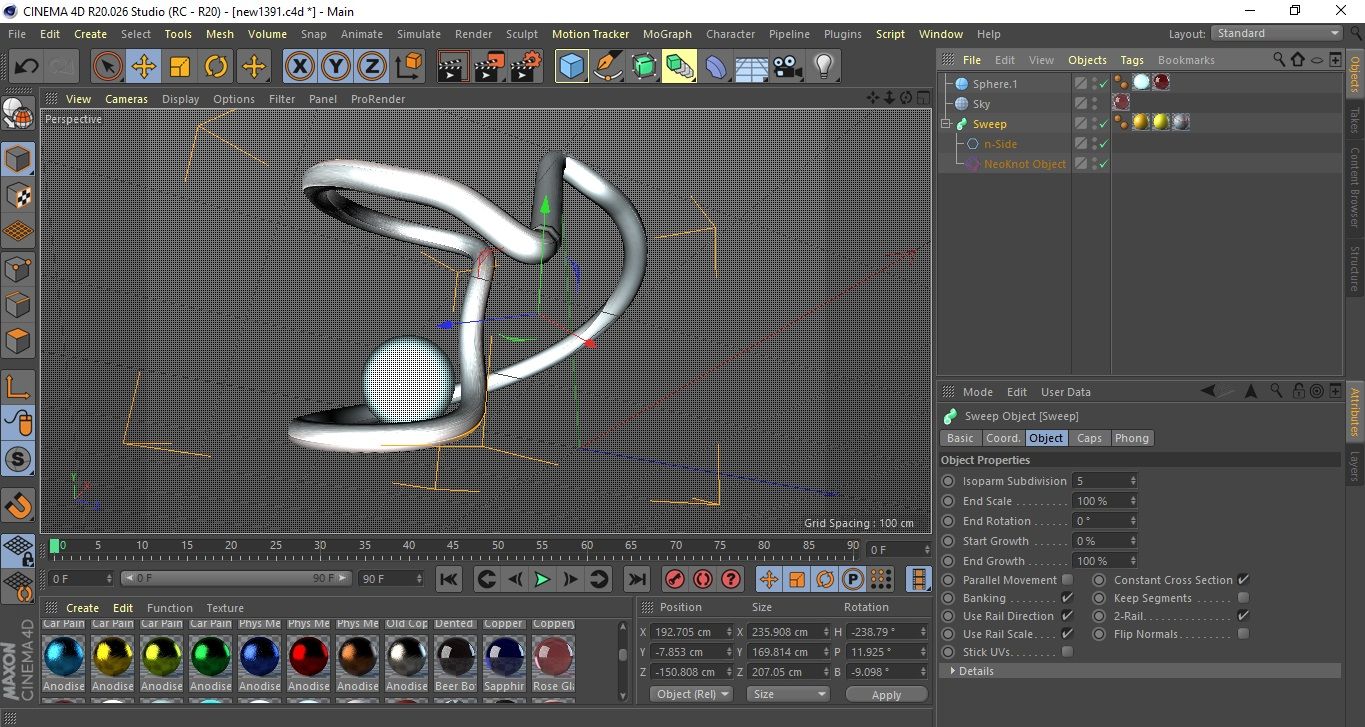The width and height of the screenshot is (1365, 727).
Task: Click the End Growth stepper arrows
Action: [x=1132, y=561]
